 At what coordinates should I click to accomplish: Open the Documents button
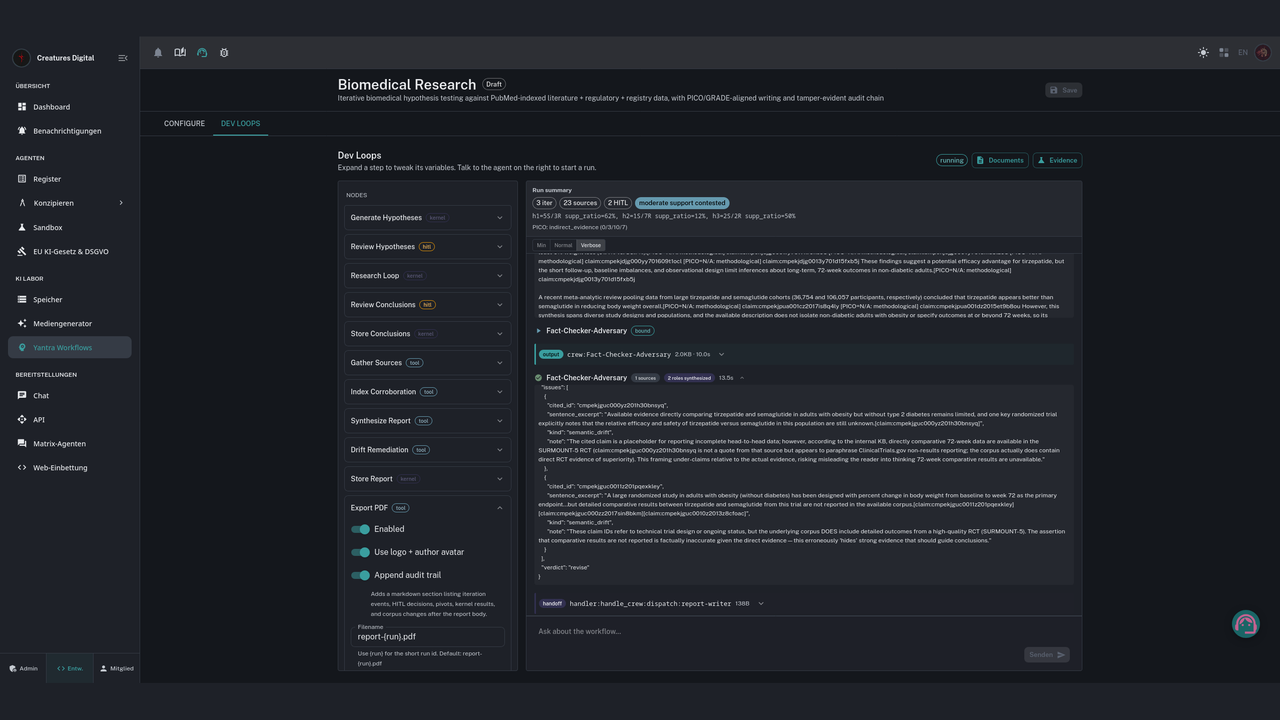point(1000,160)
